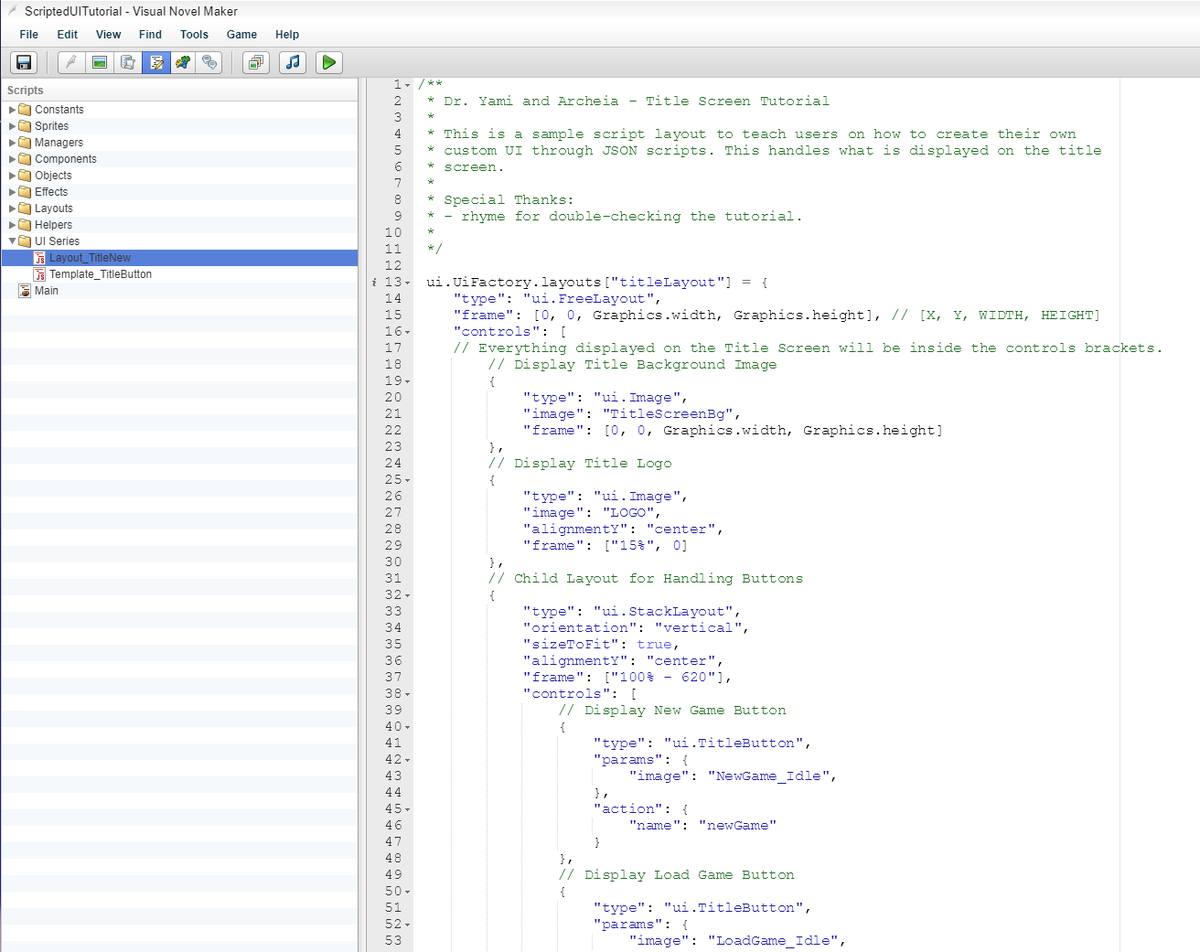Expand the Objects folder arrow

coord(12,175)
